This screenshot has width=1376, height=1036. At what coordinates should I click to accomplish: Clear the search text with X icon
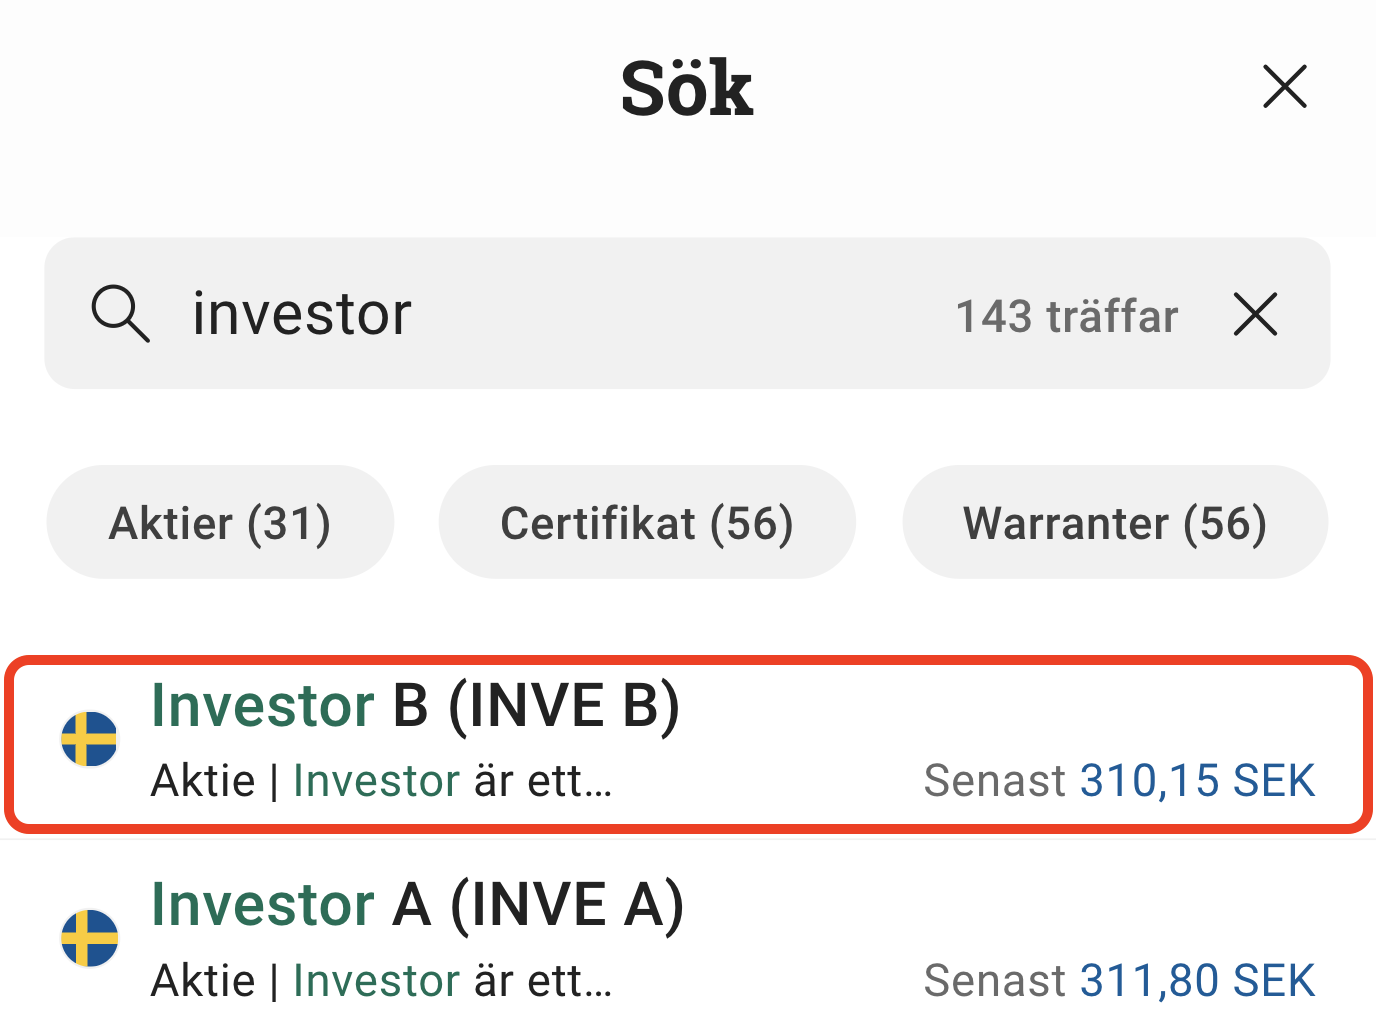[1256, 314]
